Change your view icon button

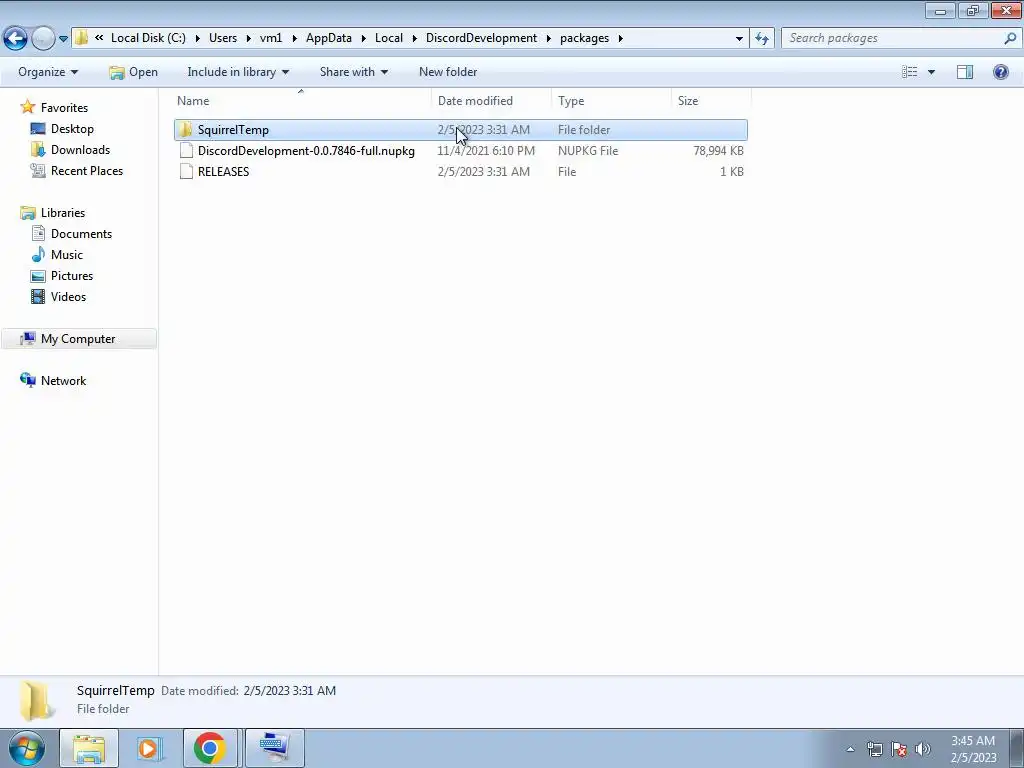point(910,72)
